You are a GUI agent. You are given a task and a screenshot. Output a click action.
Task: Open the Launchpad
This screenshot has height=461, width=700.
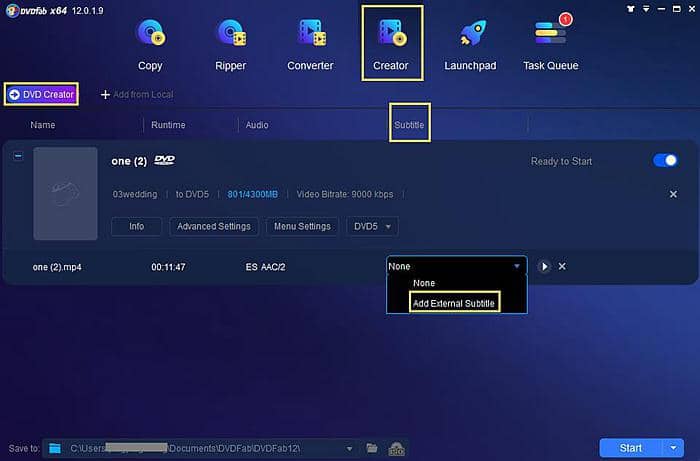[x=470, y=45]
